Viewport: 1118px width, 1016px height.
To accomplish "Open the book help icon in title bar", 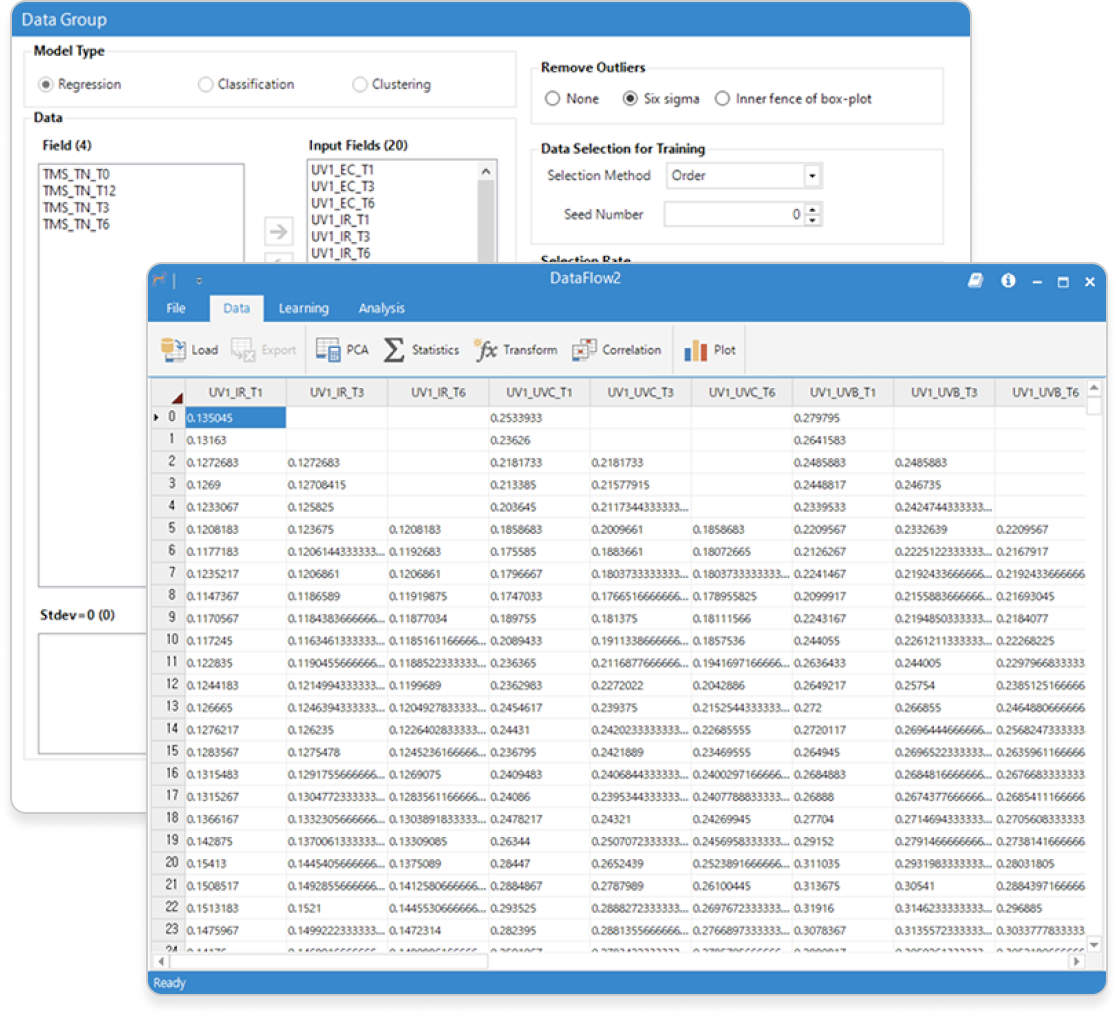I will [x=975, y=281].
